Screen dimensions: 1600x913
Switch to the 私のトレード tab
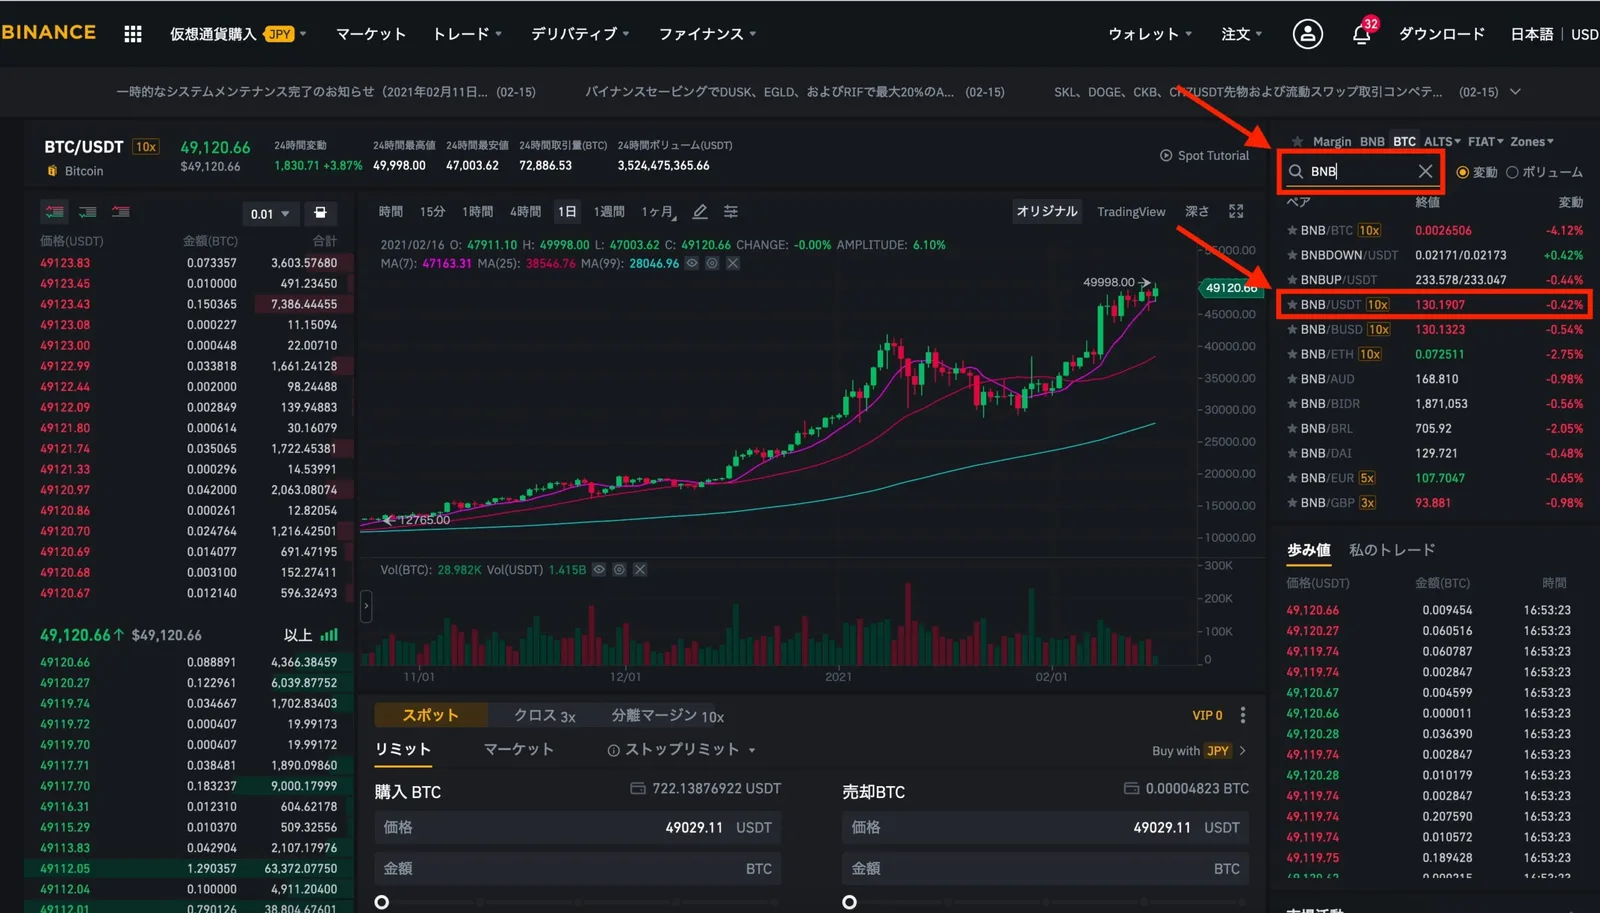[1392, 550]
